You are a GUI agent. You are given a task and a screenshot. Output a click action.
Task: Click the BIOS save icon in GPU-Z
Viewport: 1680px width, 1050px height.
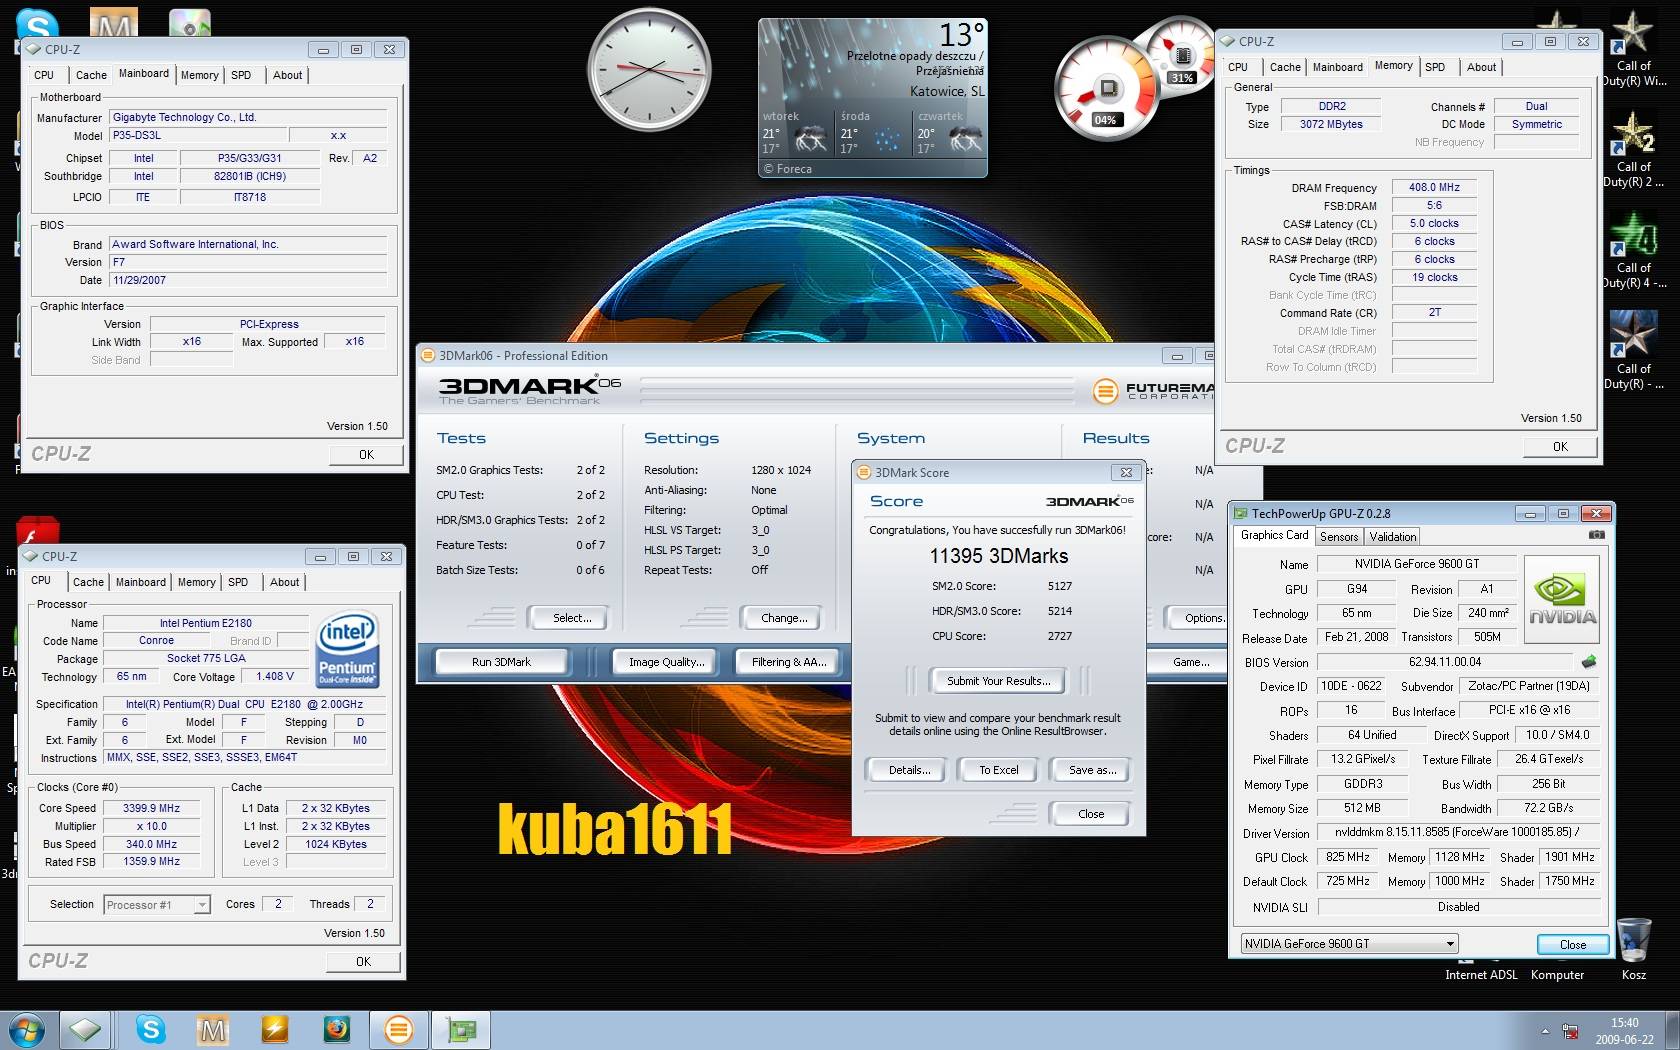click(1588, 662)
